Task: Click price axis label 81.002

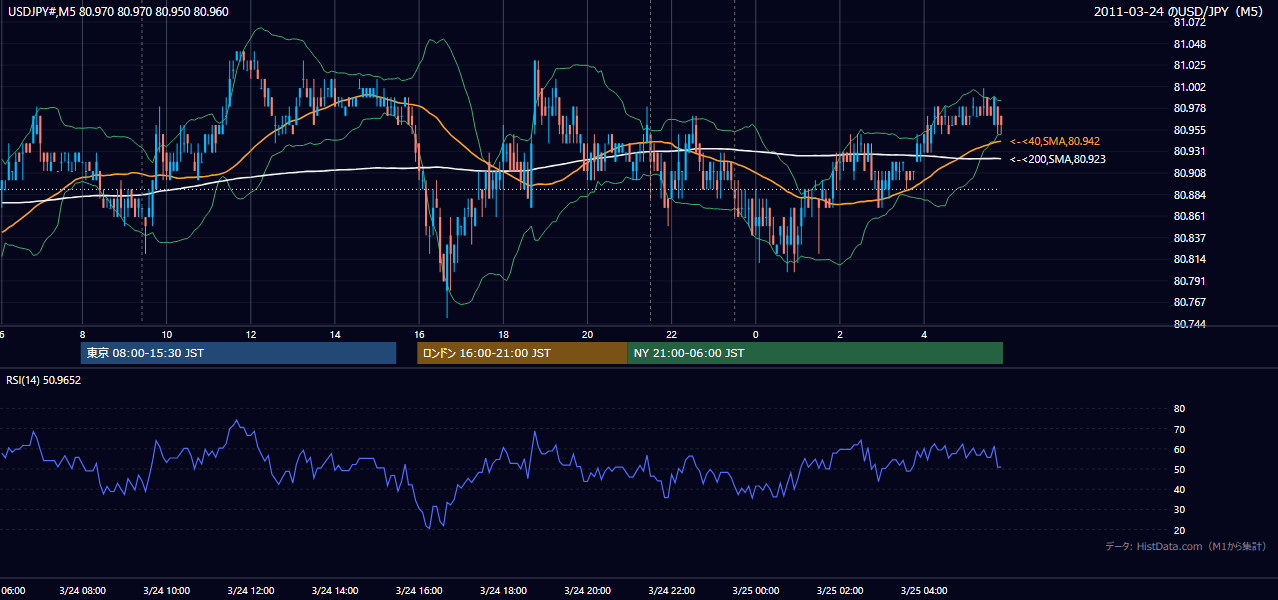Action: (x=1188, y=87)
